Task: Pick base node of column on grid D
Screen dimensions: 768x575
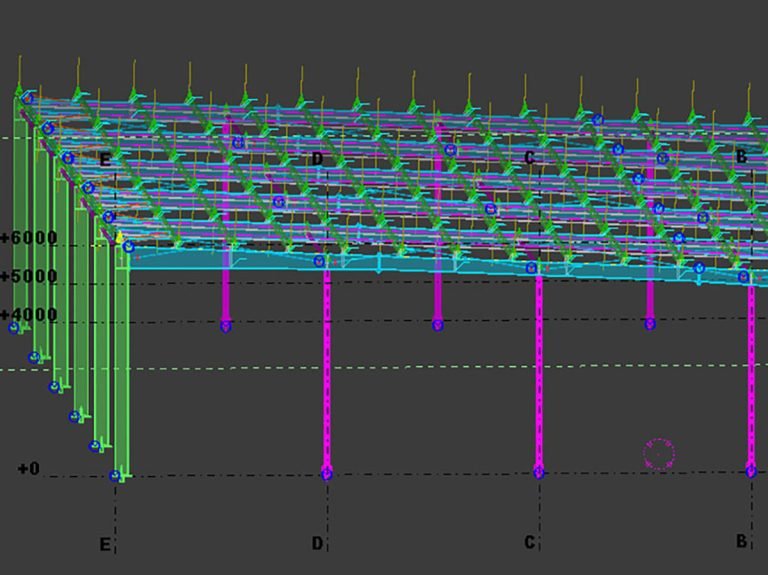Action: coord(327,474)
